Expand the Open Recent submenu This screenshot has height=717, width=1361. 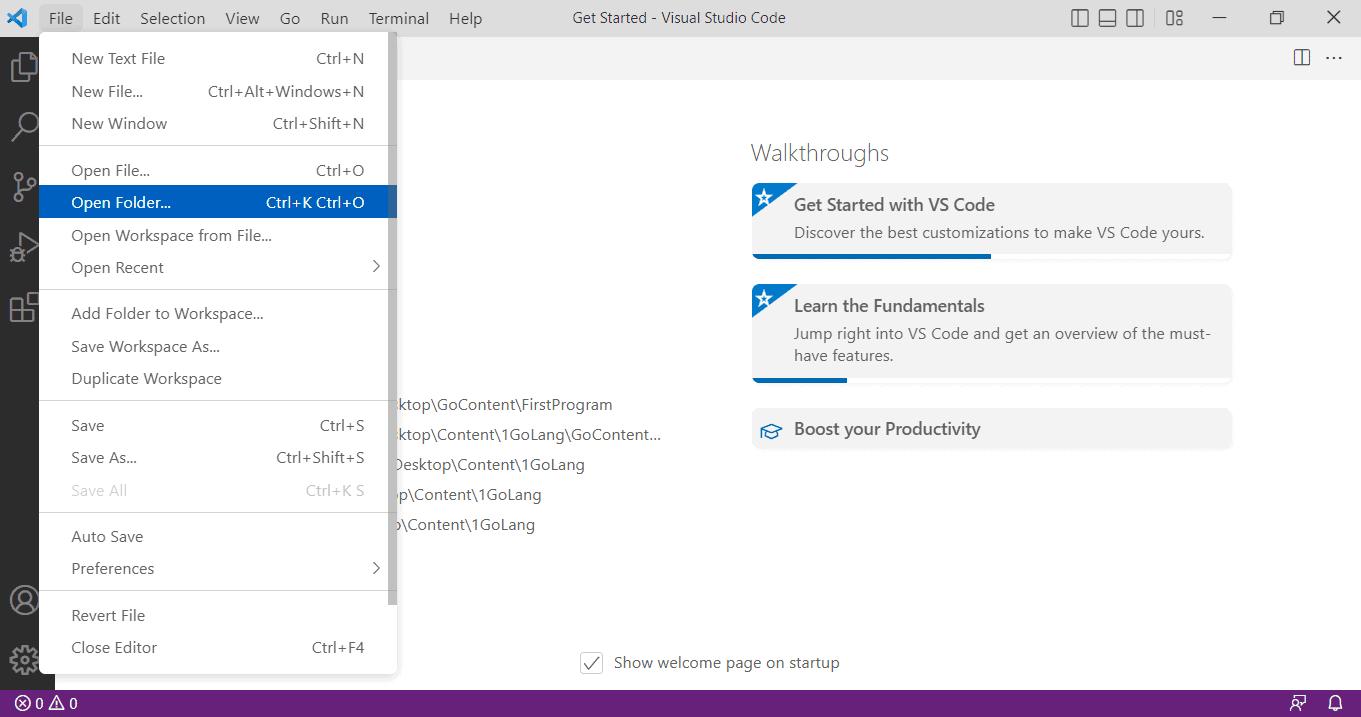point(214,267)
